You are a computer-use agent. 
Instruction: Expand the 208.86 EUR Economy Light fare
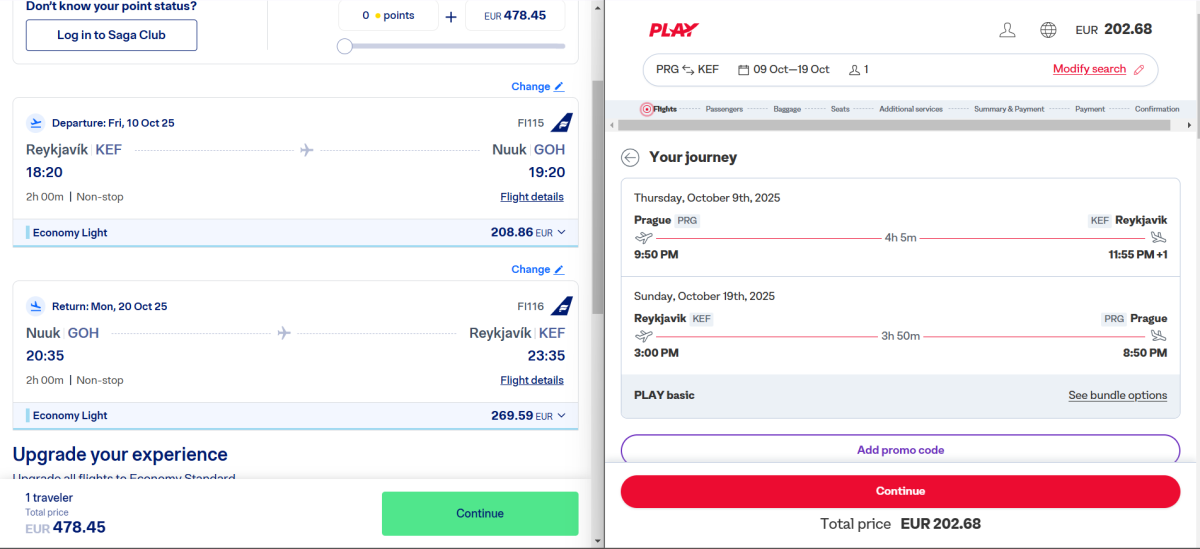point(561,232)
